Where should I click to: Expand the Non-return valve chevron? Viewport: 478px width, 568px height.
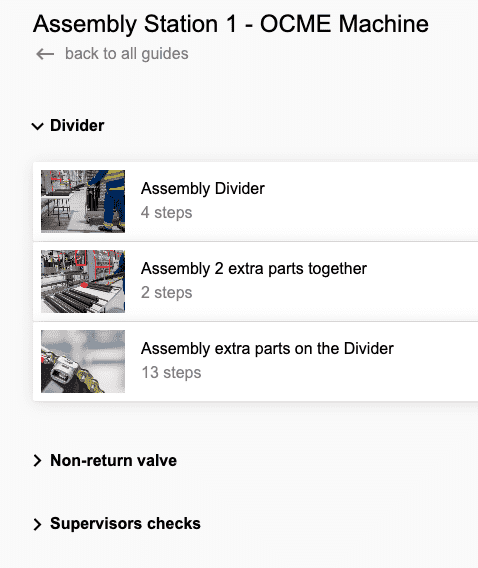pyautogui.click(x=37, y=460)
